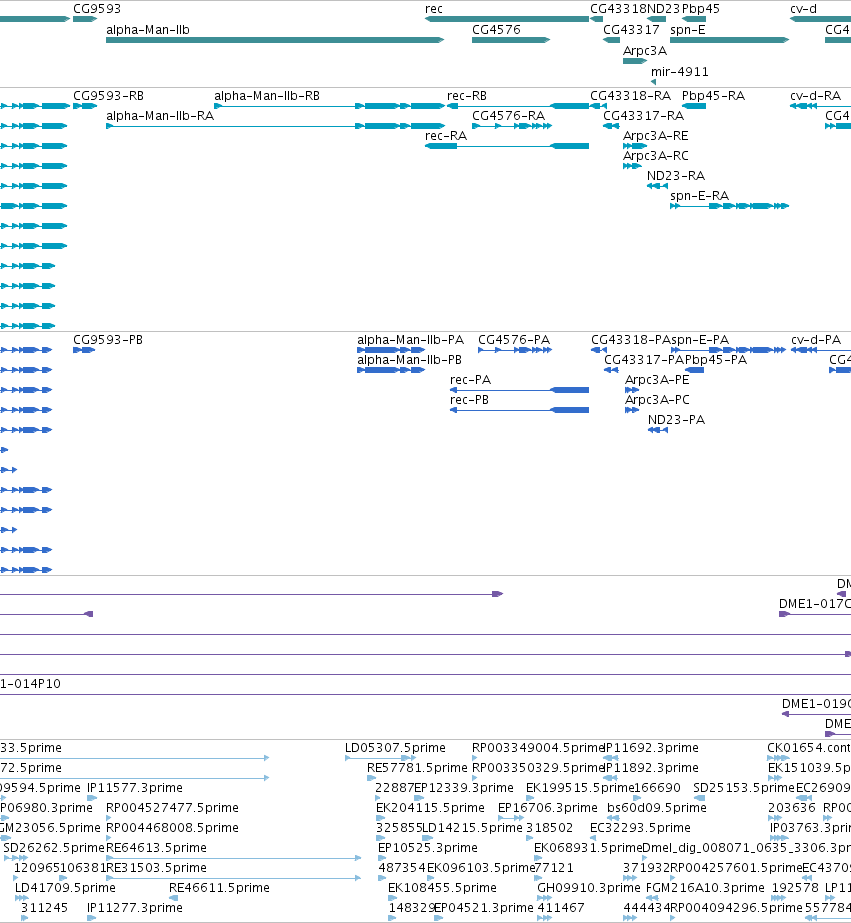The height and width of the screenshot is (923, 851).
Task: Select the CG4576-RA transcript label
Action: point(508,116)
